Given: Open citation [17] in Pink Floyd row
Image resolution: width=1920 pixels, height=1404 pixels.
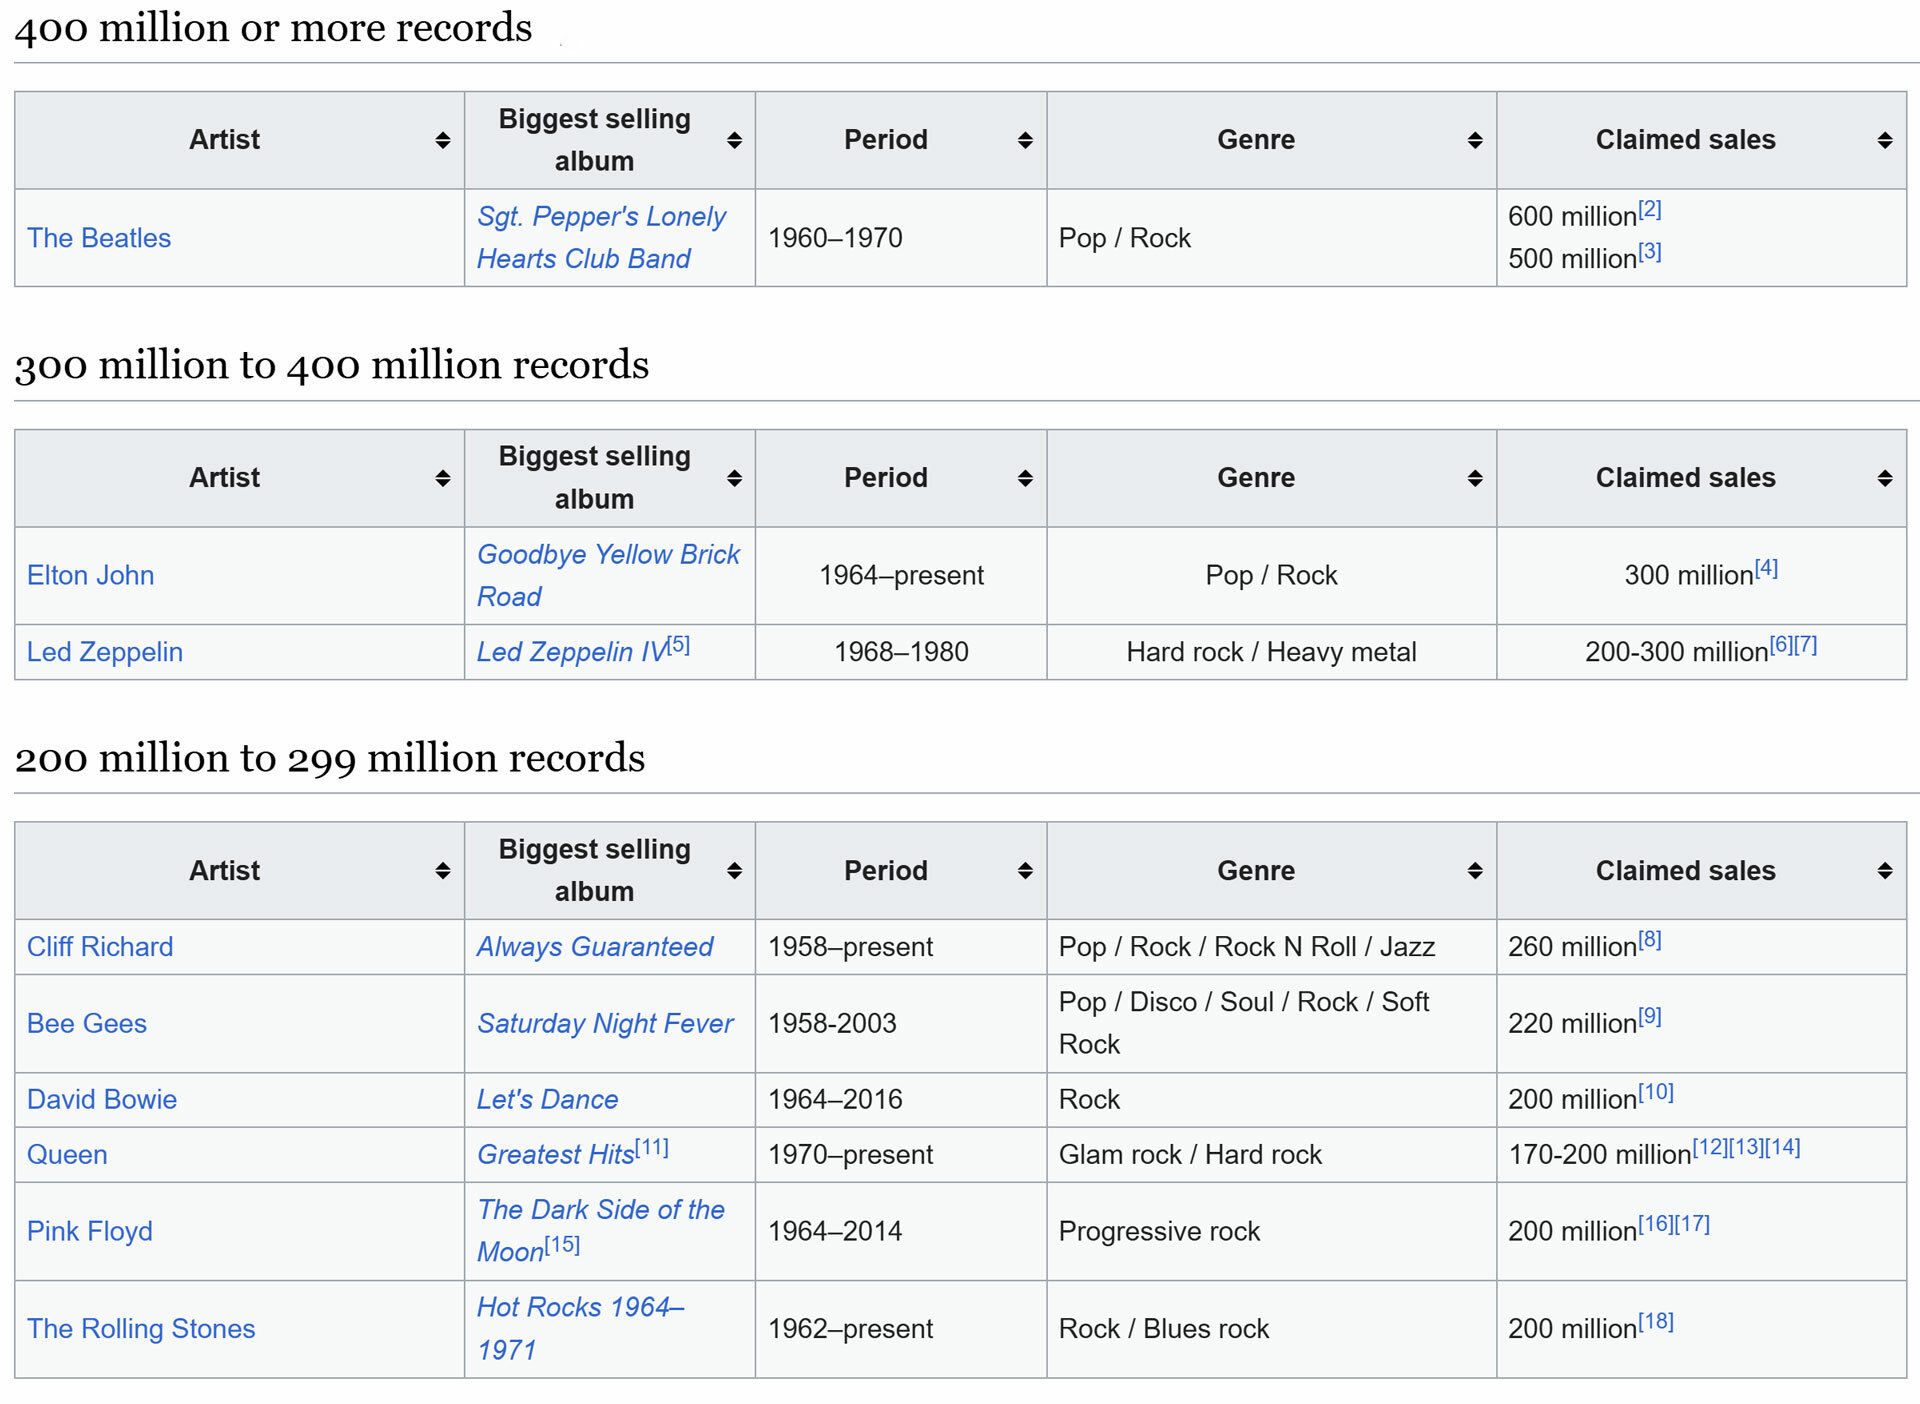Looking at the screenshot, I should pos(1693,1224).
